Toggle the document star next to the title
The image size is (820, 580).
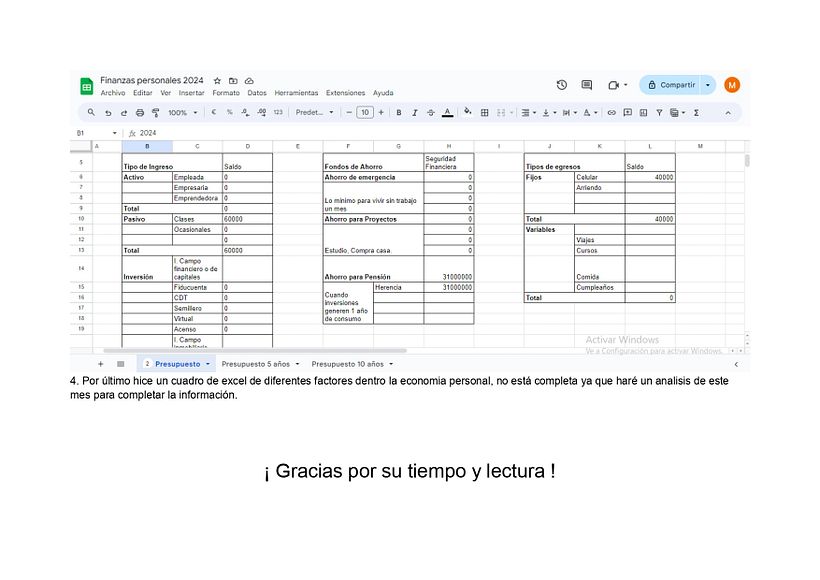[215, 81]
